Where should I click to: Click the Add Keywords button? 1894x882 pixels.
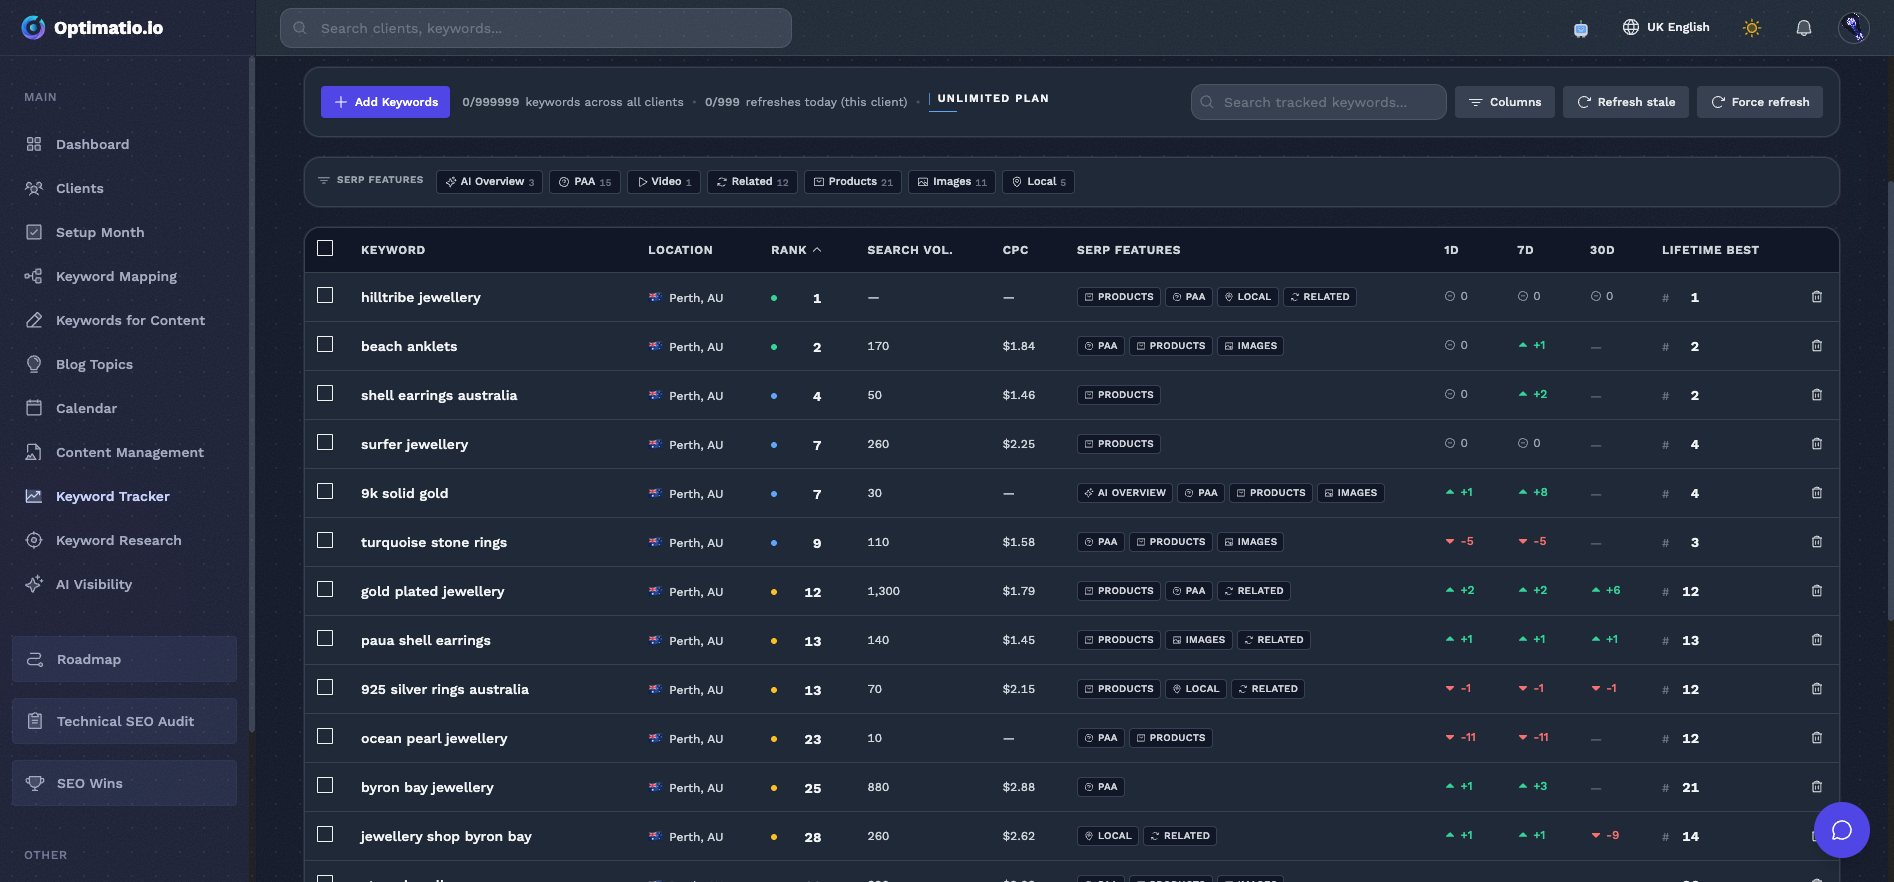[385, 102]
